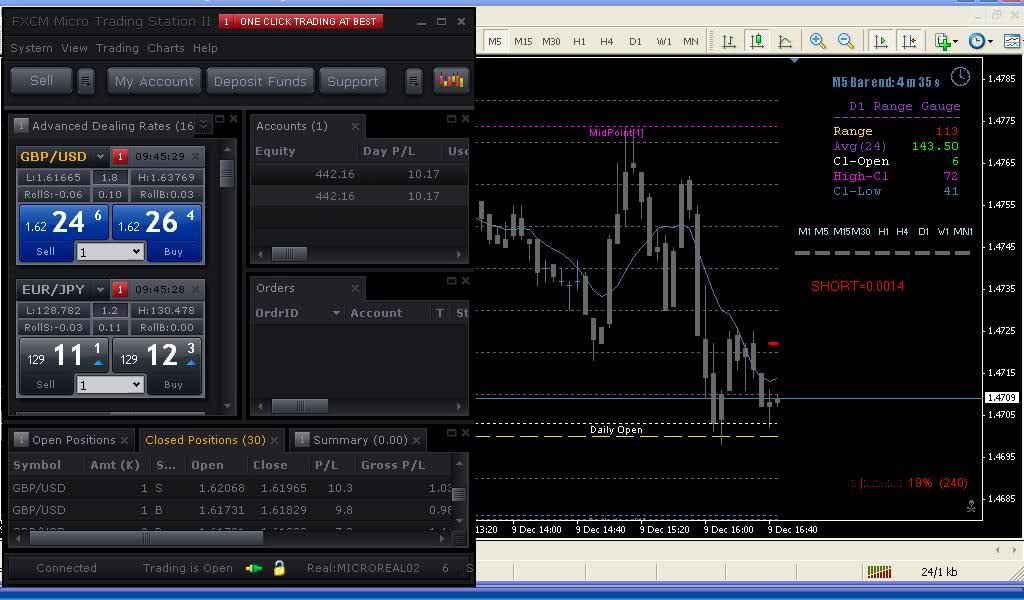Switch to line chart icon

pos(785,41)
